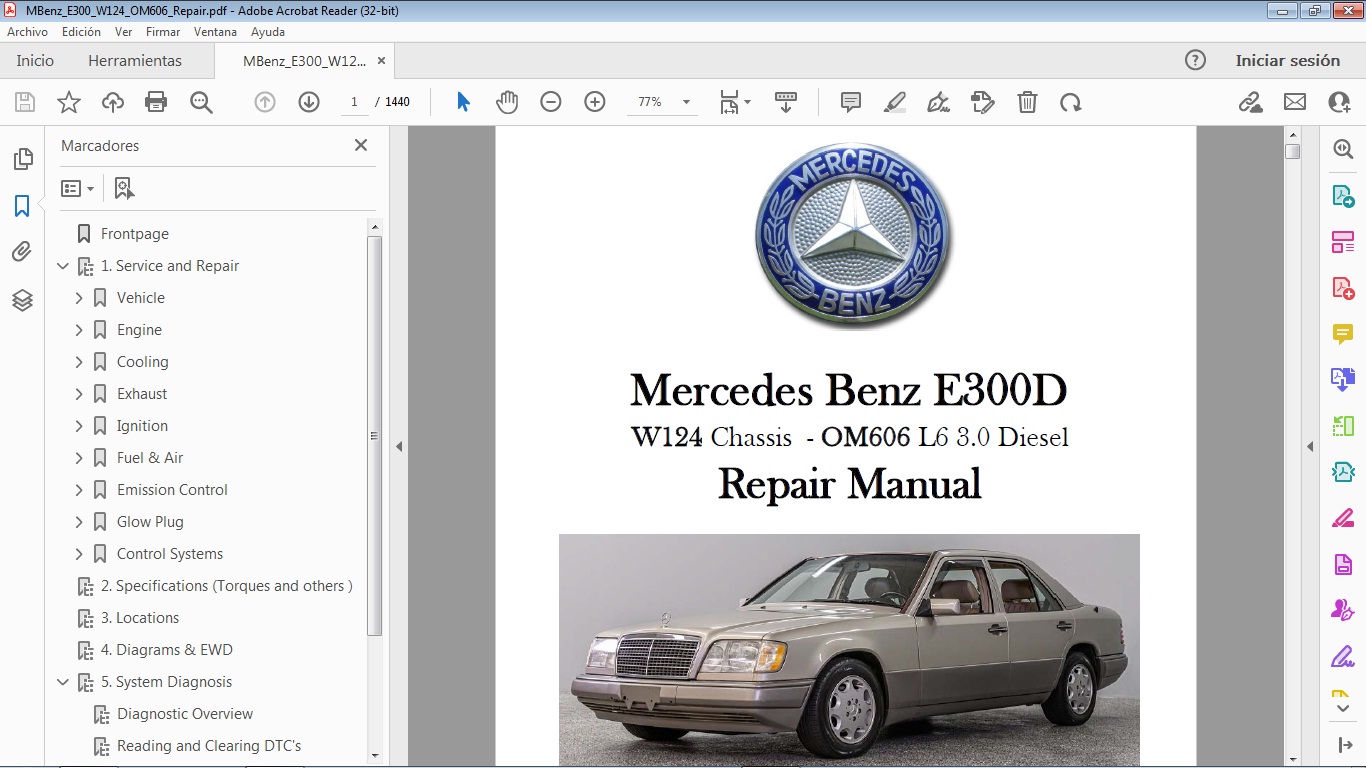Zoom in with plus button
This screenshot has width=1366, height=768.
595,102
